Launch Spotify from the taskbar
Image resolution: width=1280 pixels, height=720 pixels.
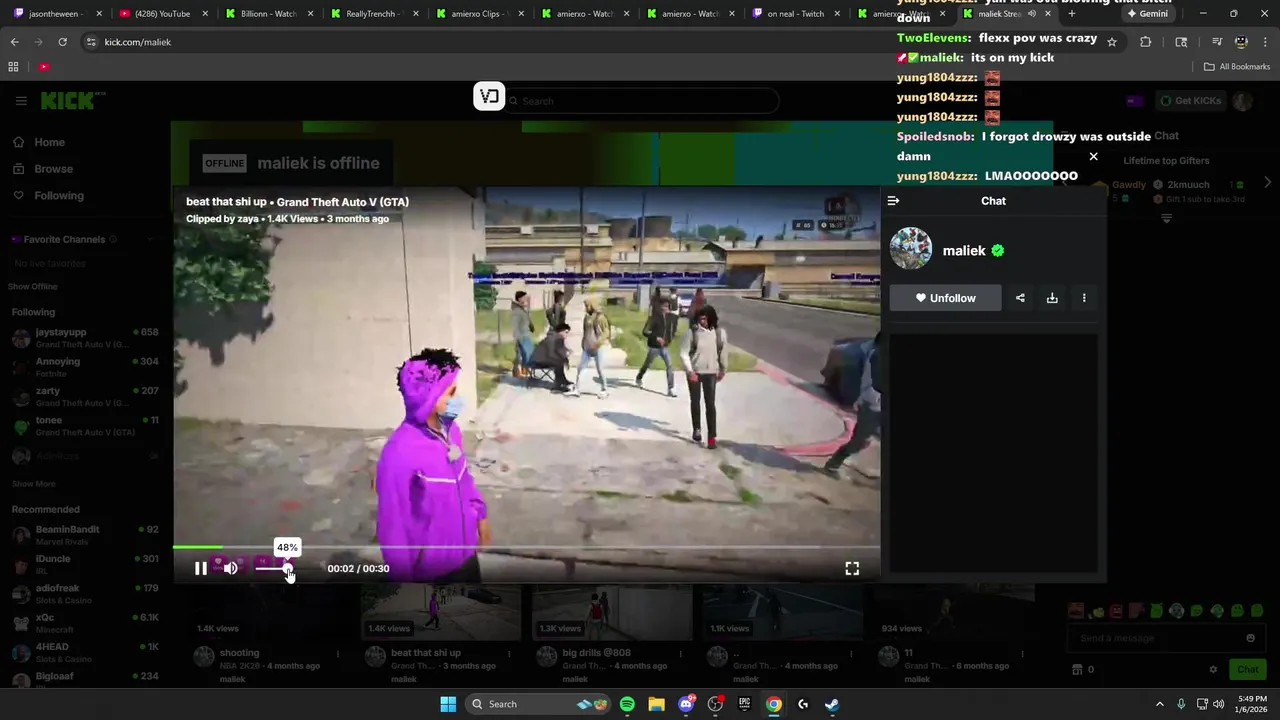(x=627, y=704)
